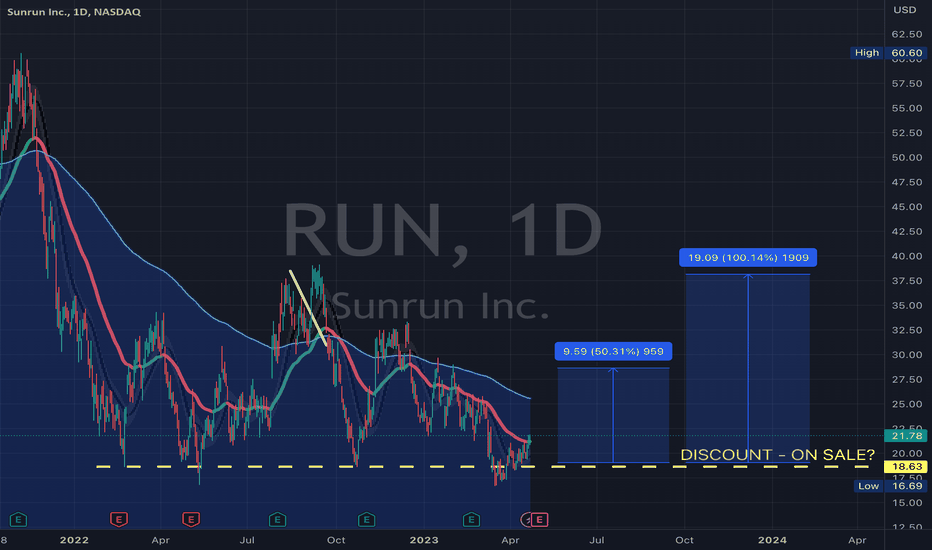Click the 62.50 price axis label
932x550 pixels.
pos(907,34)
